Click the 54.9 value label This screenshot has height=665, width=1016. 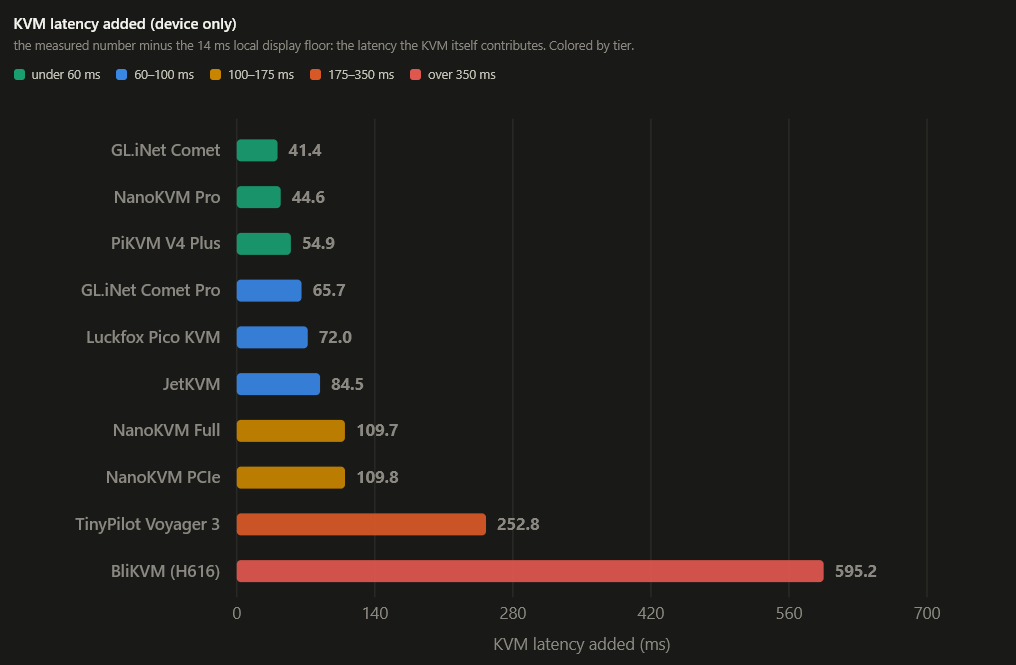coord(318,244)
